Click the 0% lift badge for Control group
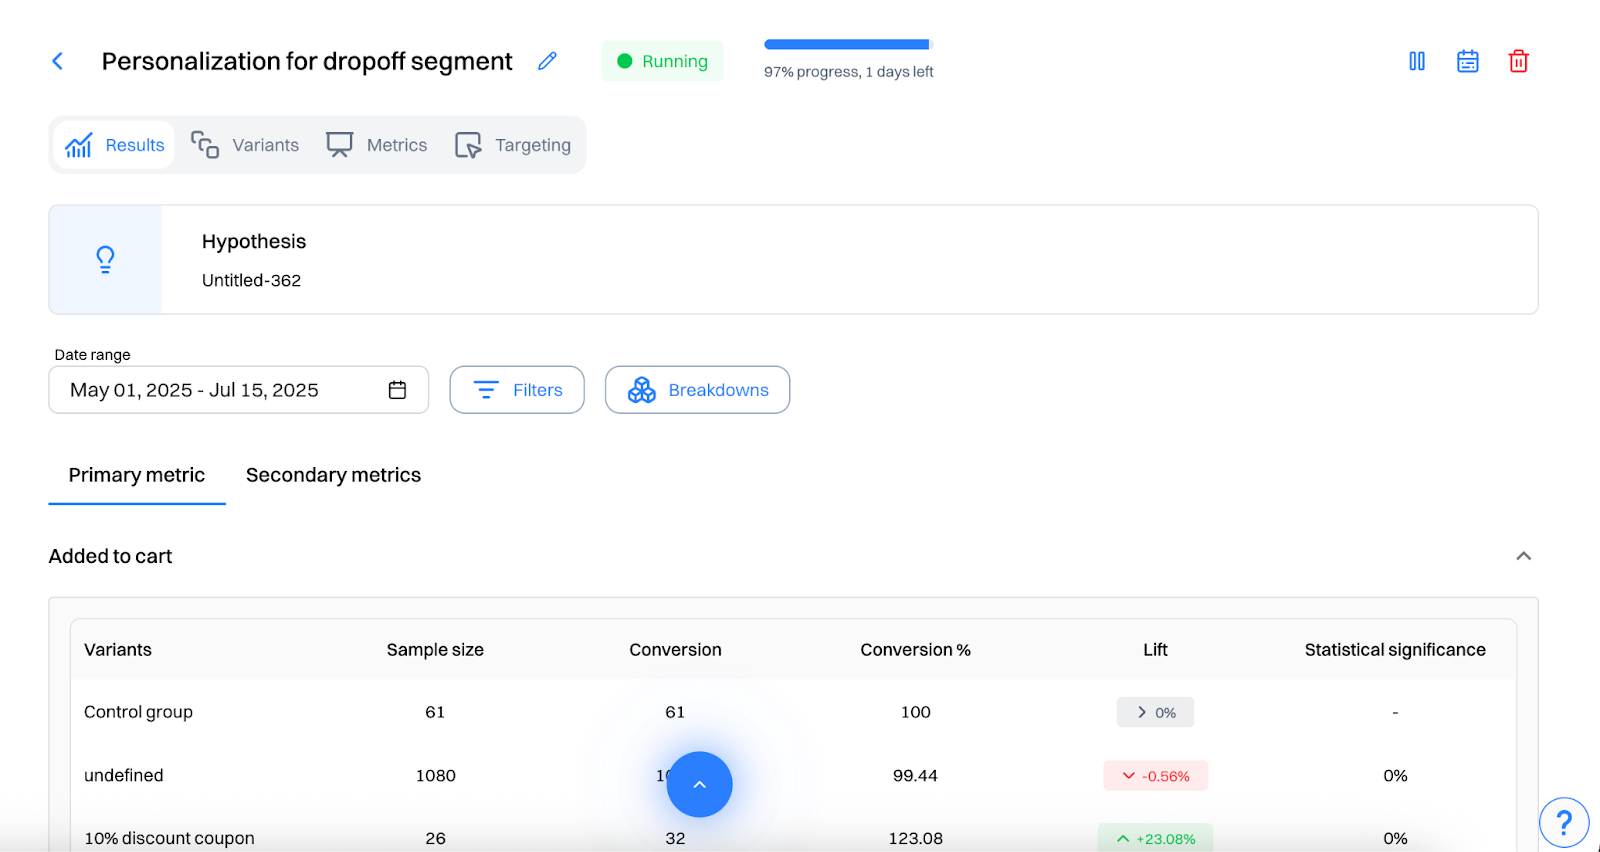Viewport: 1600px width, 852px height. 1155,712
